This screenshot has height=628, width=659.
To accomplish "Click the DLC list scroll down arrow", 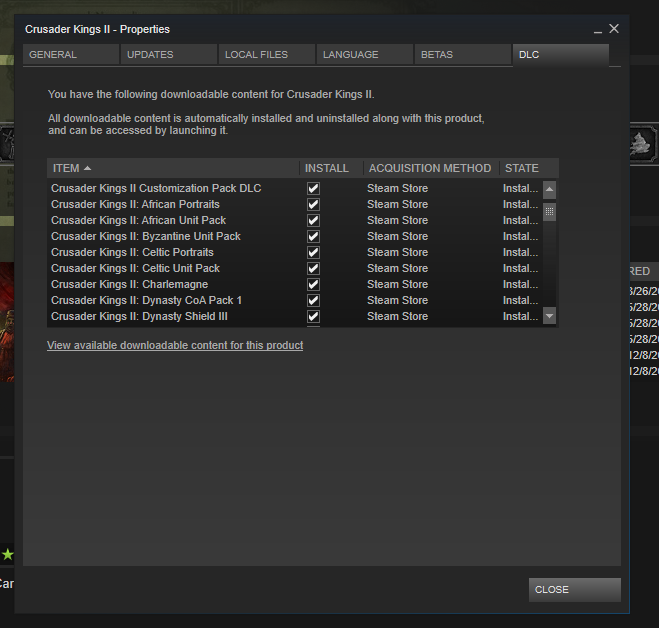I will (x=549, y=316).
